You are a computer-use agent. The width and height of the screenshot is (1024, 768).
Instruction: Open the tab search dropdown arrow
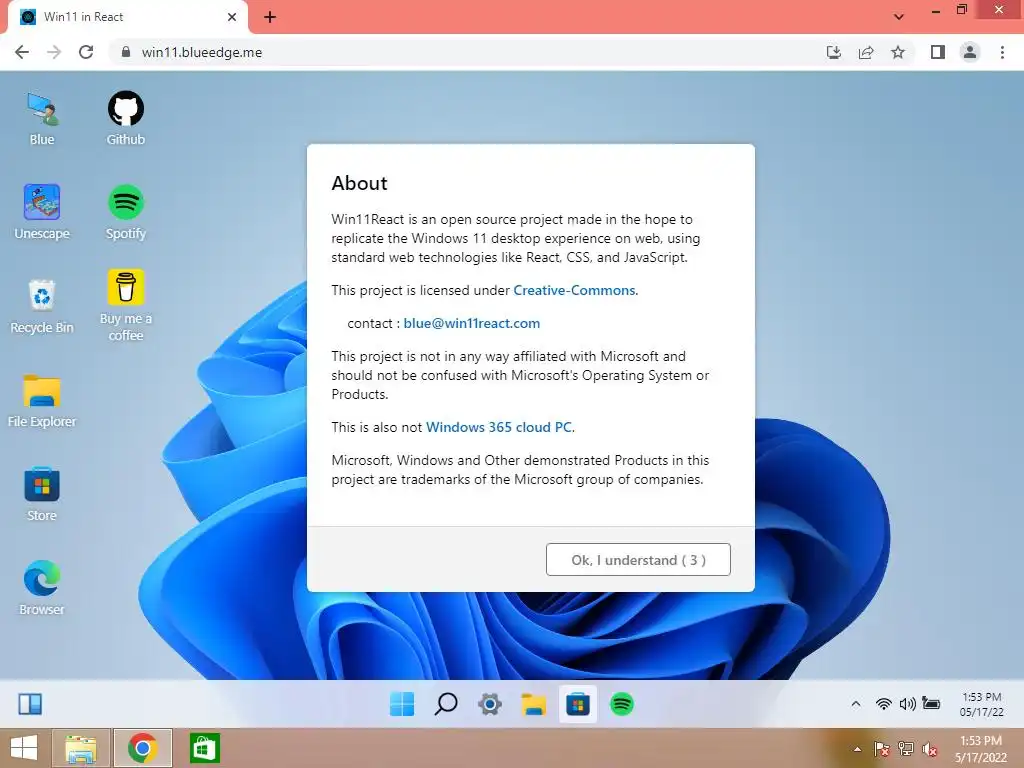(899, 17)
